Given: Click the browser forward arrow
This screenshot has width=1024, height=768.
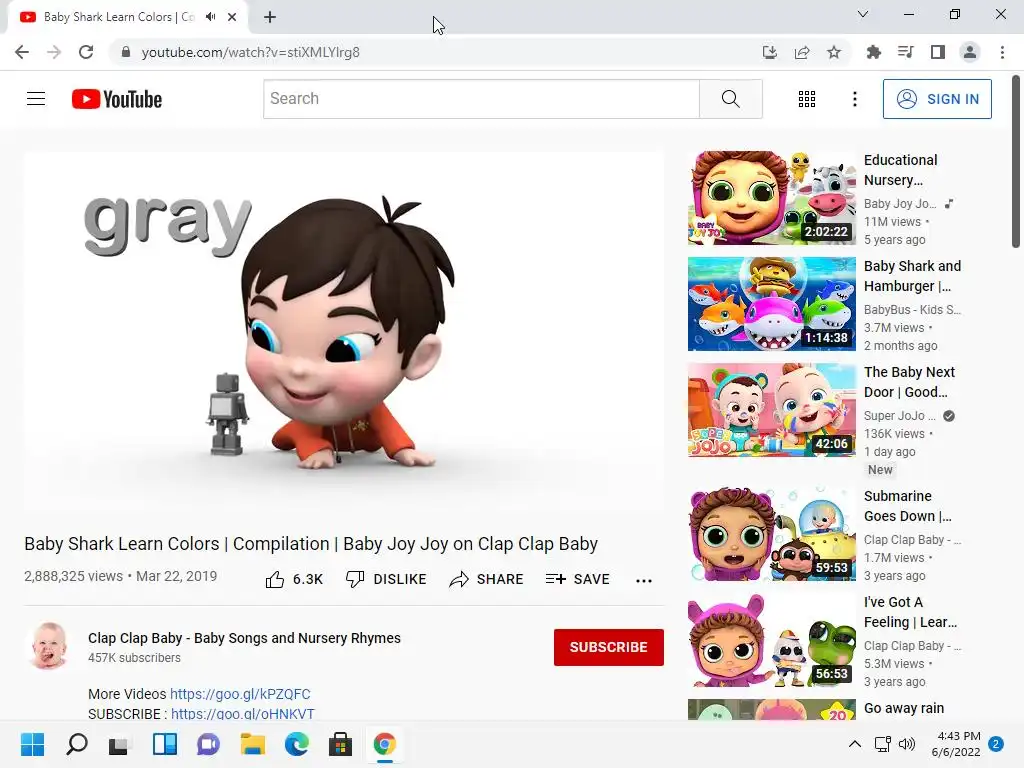Looking at the screenshot, I should coord(54,52).
